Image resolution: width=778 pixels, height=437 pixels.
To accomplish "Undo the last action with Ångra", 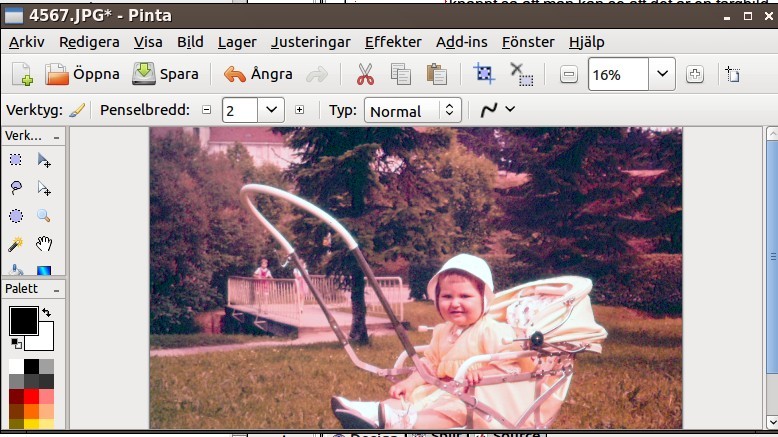I will click(x=258, y=74).
